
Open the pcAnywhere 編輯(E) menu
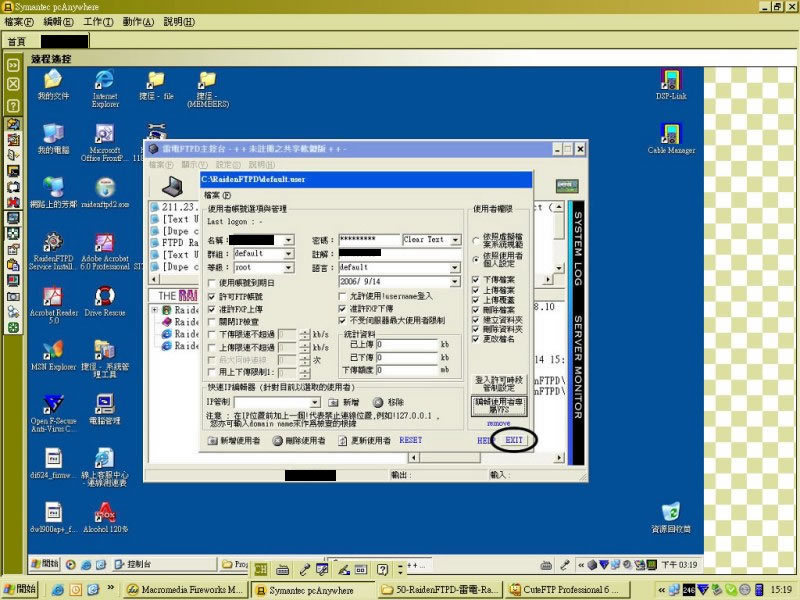58,22
